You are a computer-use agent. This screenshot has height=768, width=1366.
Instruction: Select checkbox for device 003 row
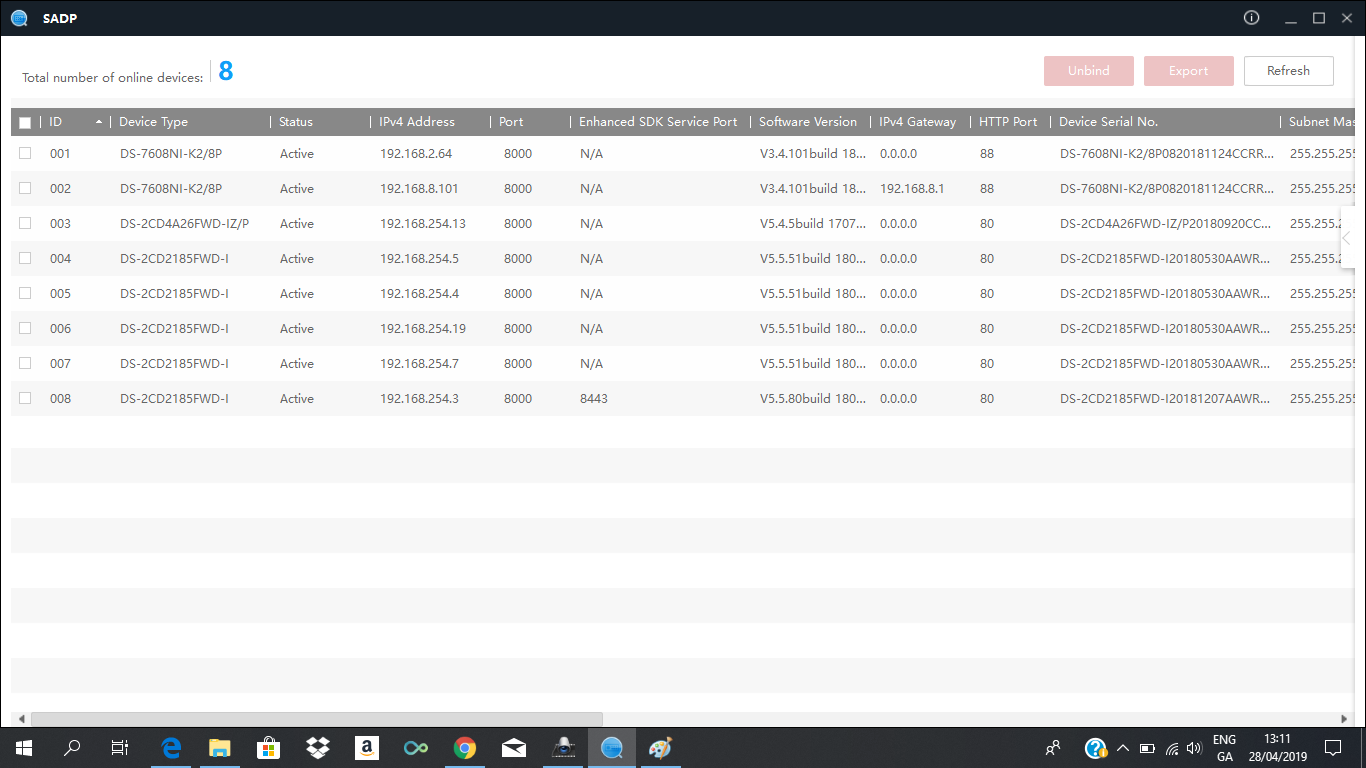click(25, 223)
